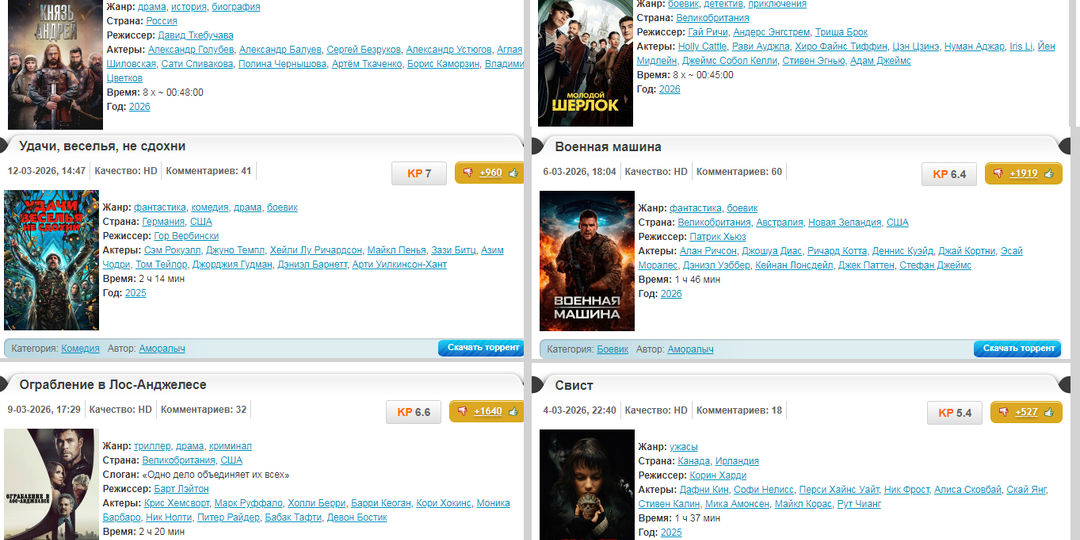This screenshot has height=540, width=1080.
Task: Open the KP 6.4 rating badge
Action: (949, 174)
